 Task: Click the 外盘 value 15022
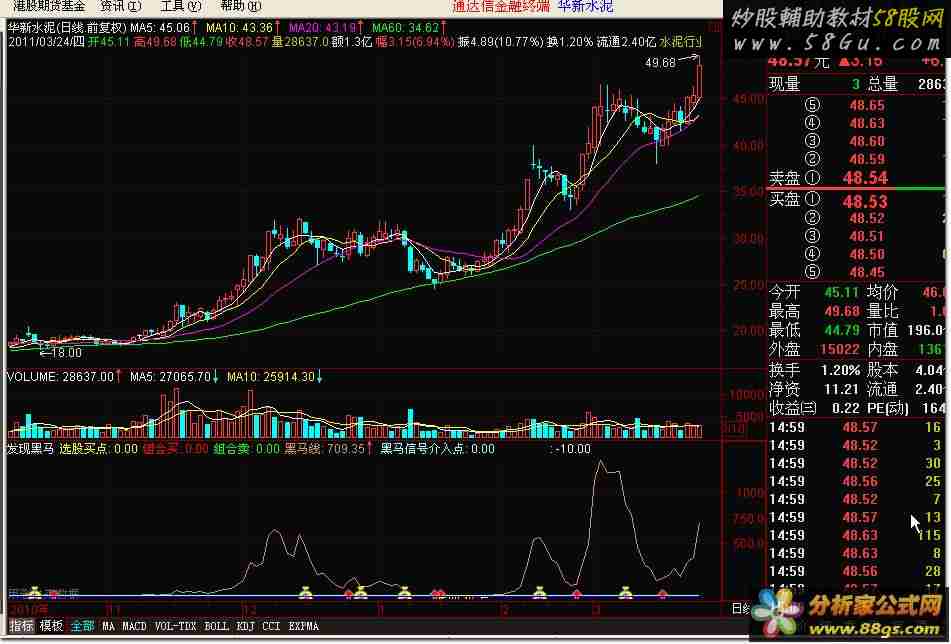click(x=839, y=349)
